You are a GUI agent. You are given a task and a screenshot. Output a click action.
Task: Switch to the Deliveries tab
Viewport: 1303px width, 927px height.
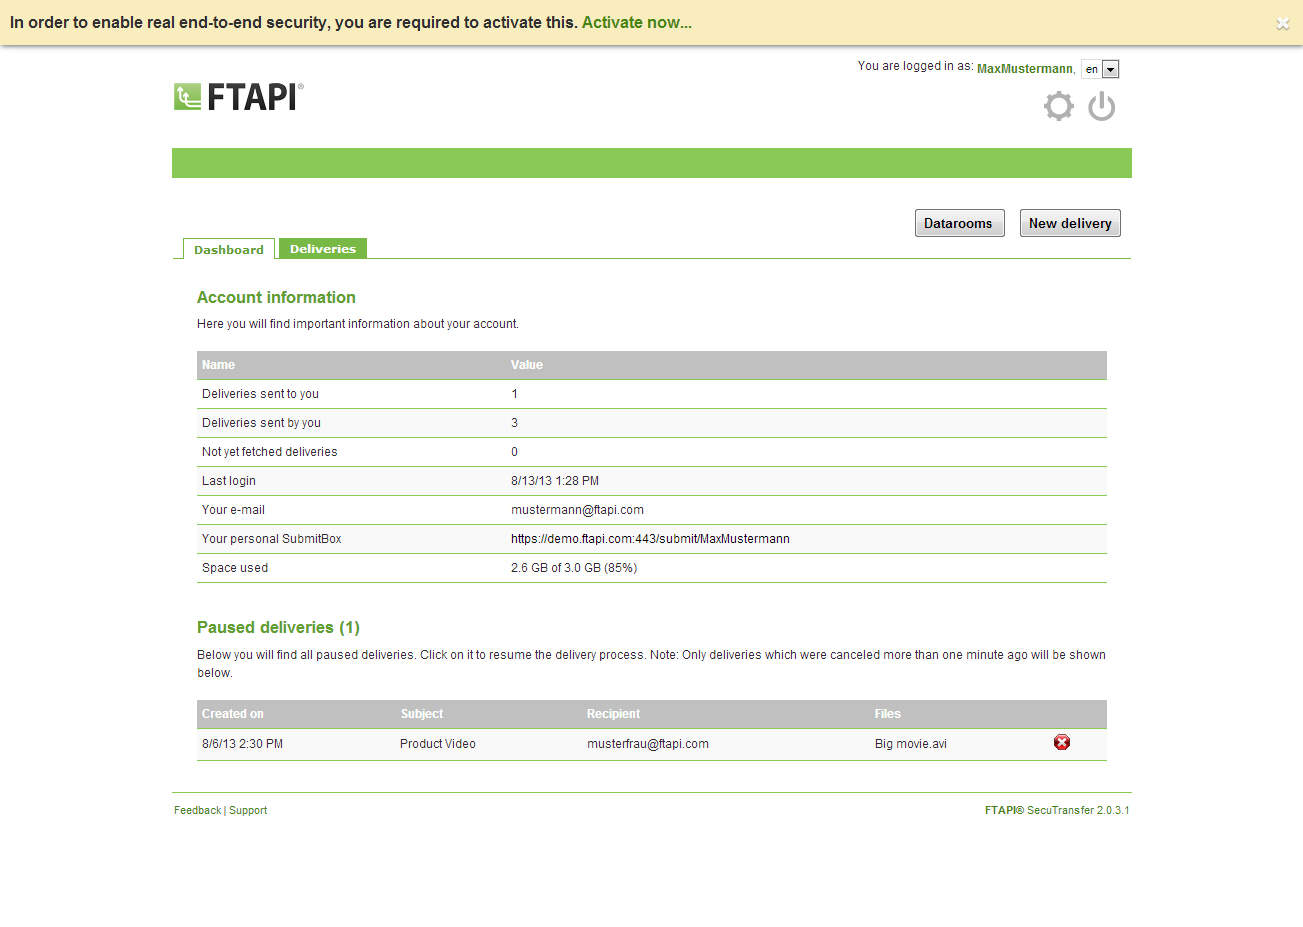pyautogui.click(x=322, y=248)
